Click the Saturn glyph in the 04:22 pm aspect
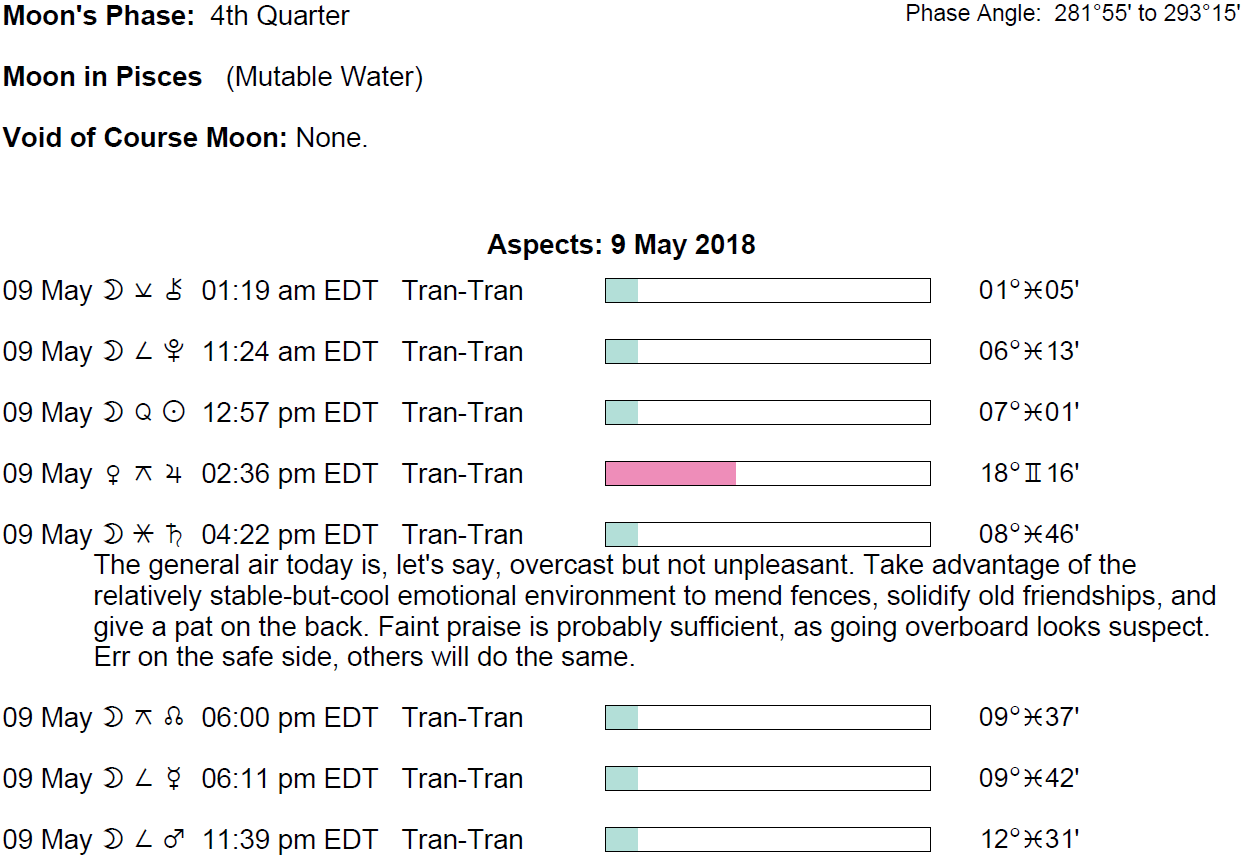 coord(175,535)
